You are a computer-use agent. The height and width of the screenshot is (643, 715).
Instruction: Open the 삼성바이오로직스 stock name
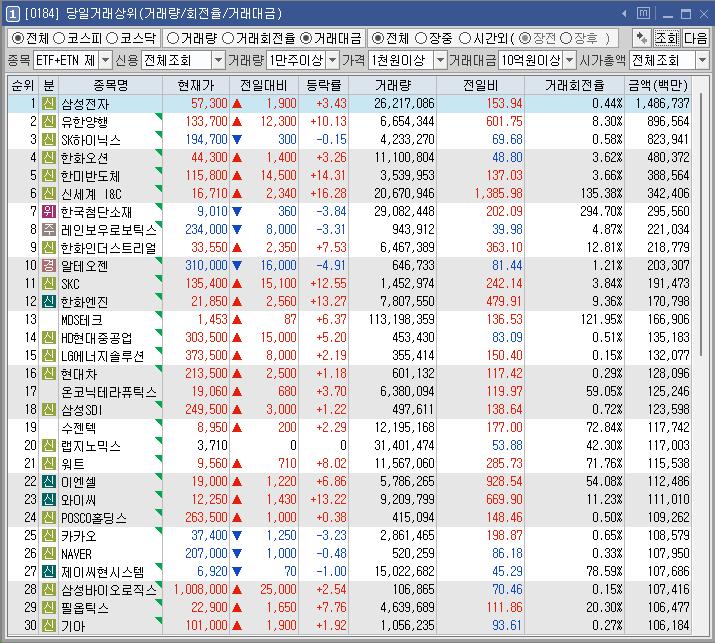point(109,590)
